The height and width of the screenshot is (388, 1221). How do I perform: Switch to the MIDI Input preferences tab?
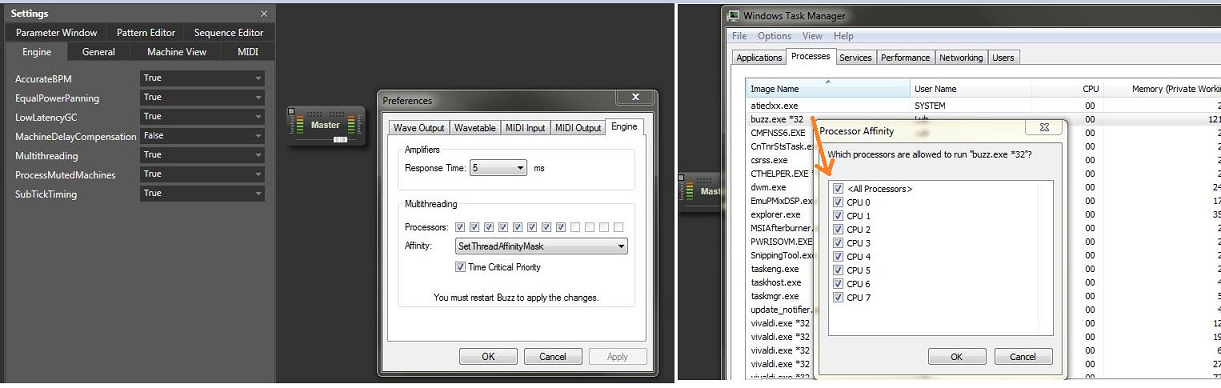(x=525, y=128)
